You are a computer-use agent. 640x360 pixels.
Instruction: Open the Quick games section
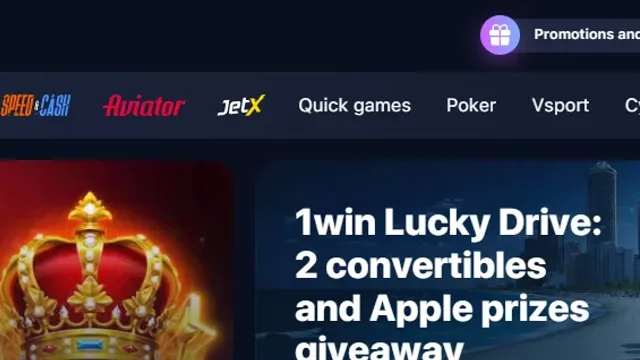[354, 106]
